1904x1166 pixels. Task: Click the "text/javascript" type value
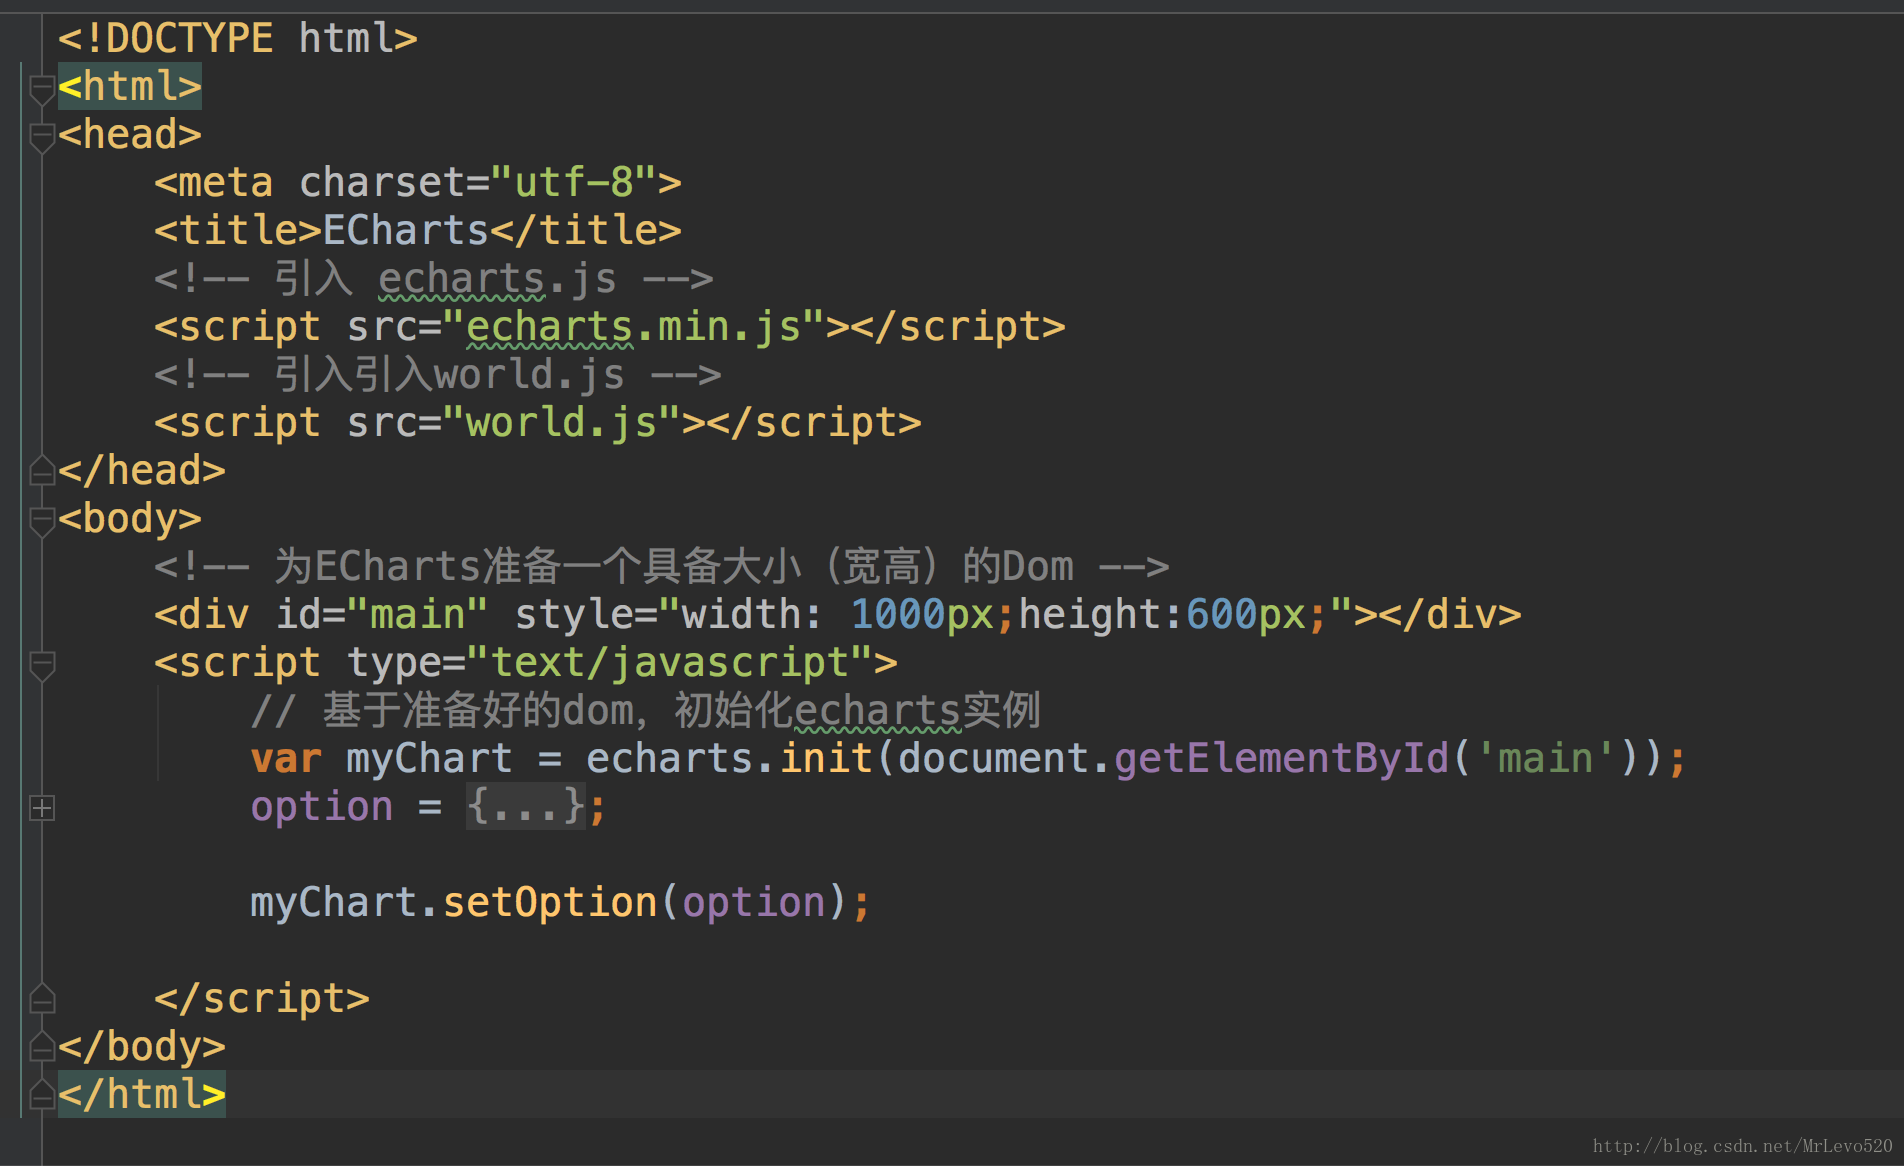(x=670, y=662)
